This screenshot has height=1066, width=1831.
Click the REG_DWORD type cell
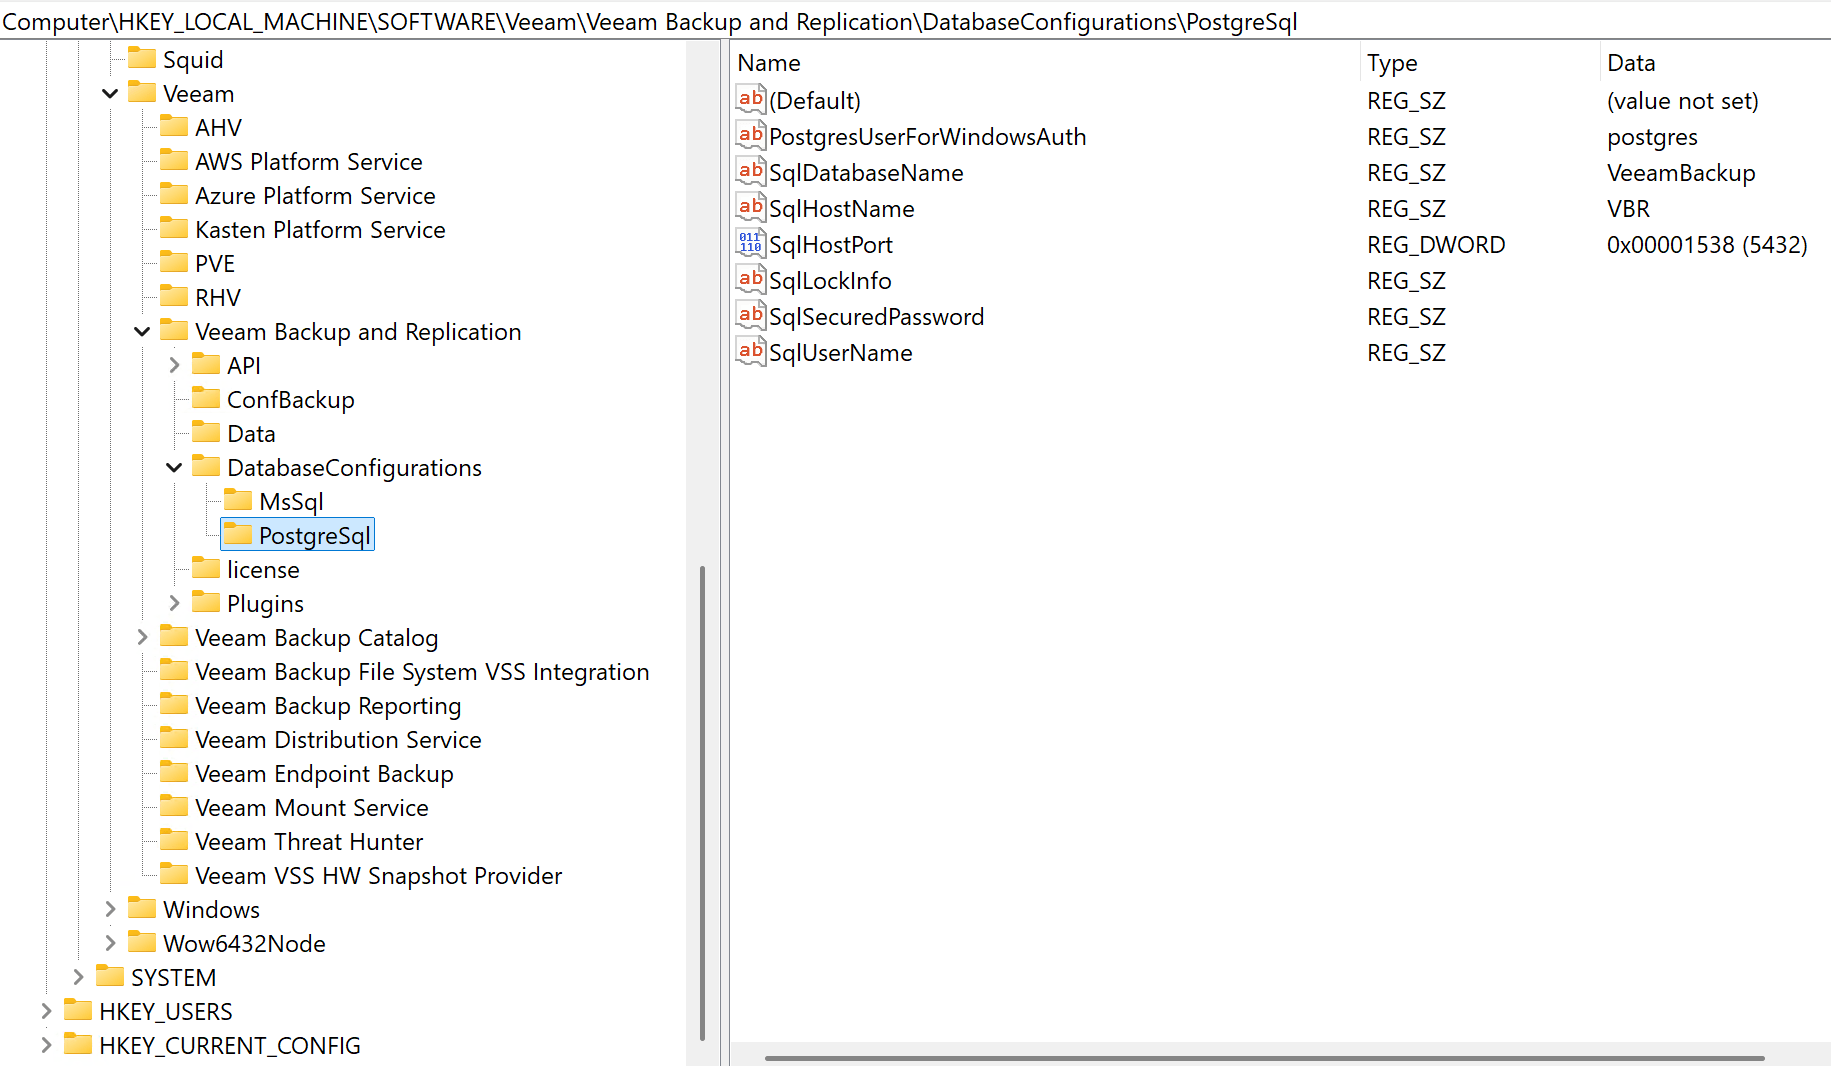1436,244
